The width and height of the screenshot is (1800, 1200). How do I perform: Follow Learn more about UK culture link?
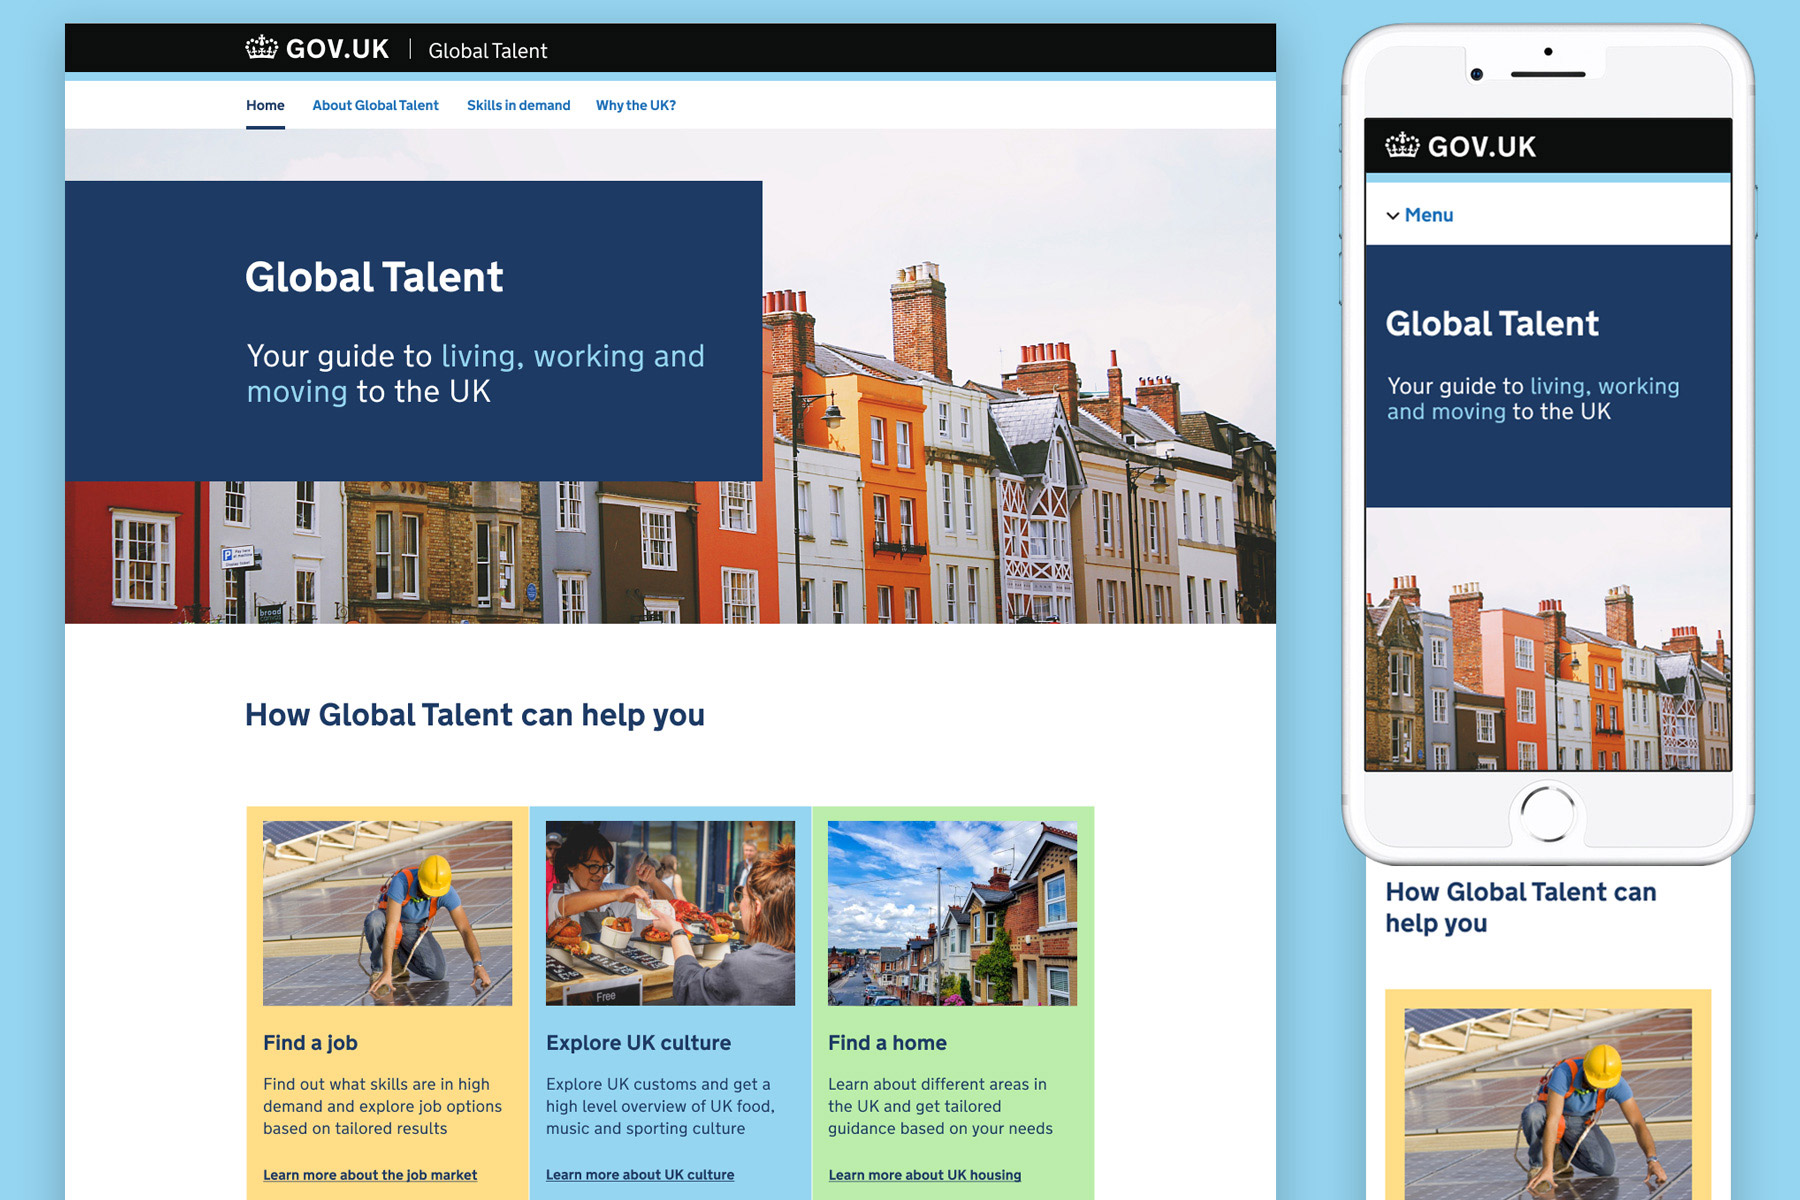640,1175
